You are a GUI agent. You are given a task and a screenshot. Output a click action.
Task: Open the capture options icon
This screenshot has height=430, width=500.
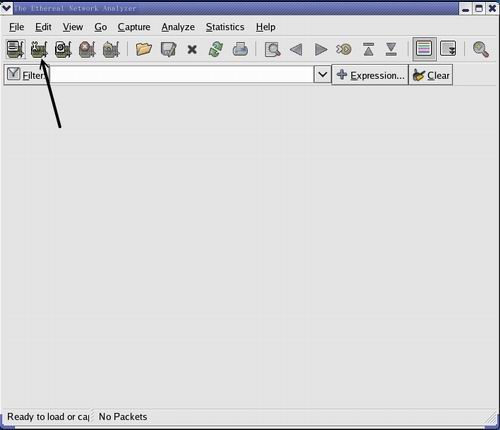click(39, 49)
